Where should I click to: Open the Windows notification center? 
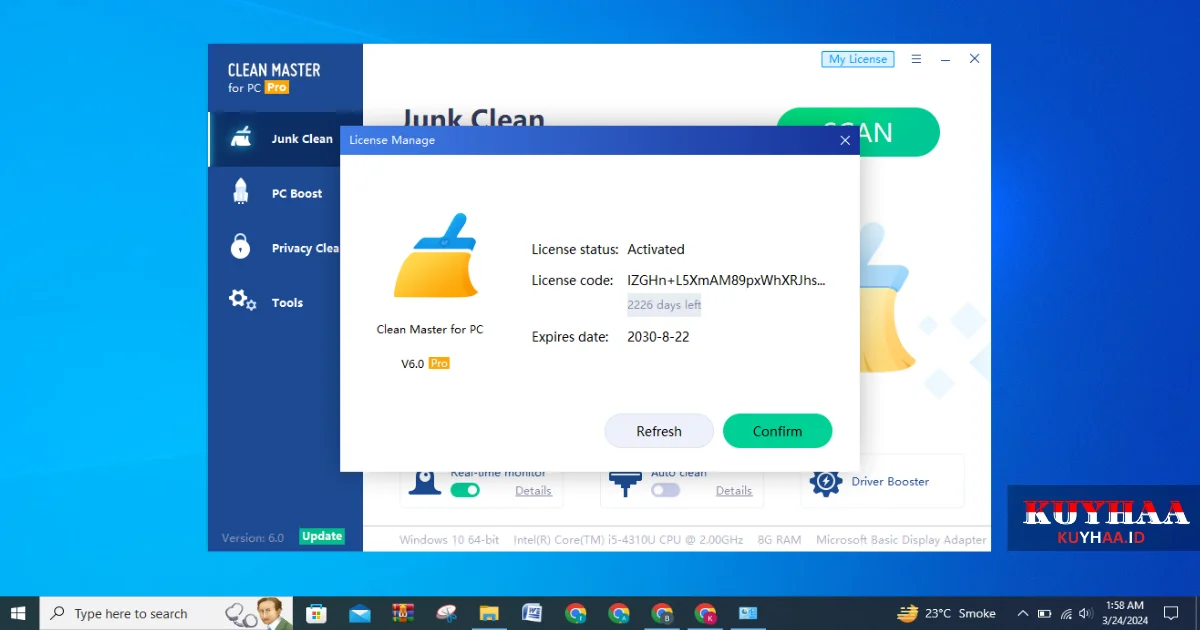[x=1171, y=613]
